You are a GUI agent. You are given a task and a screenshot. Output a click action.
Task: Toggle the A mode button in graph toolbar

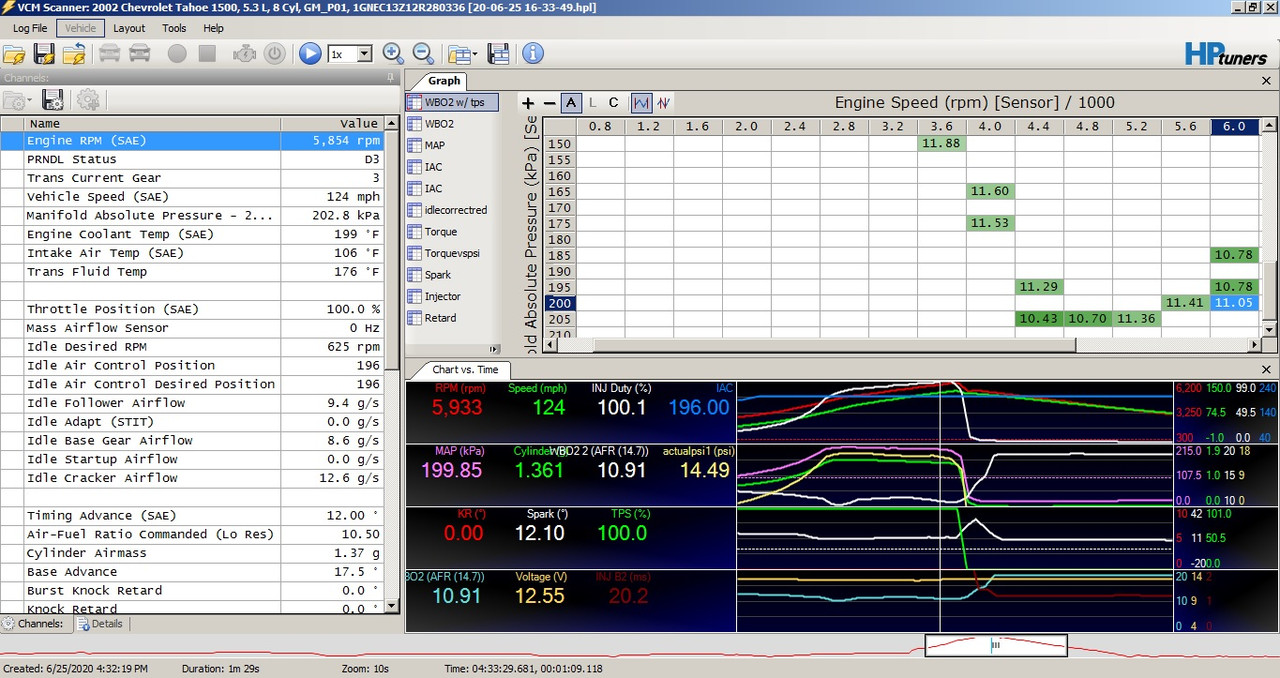[x=571, y=103]
